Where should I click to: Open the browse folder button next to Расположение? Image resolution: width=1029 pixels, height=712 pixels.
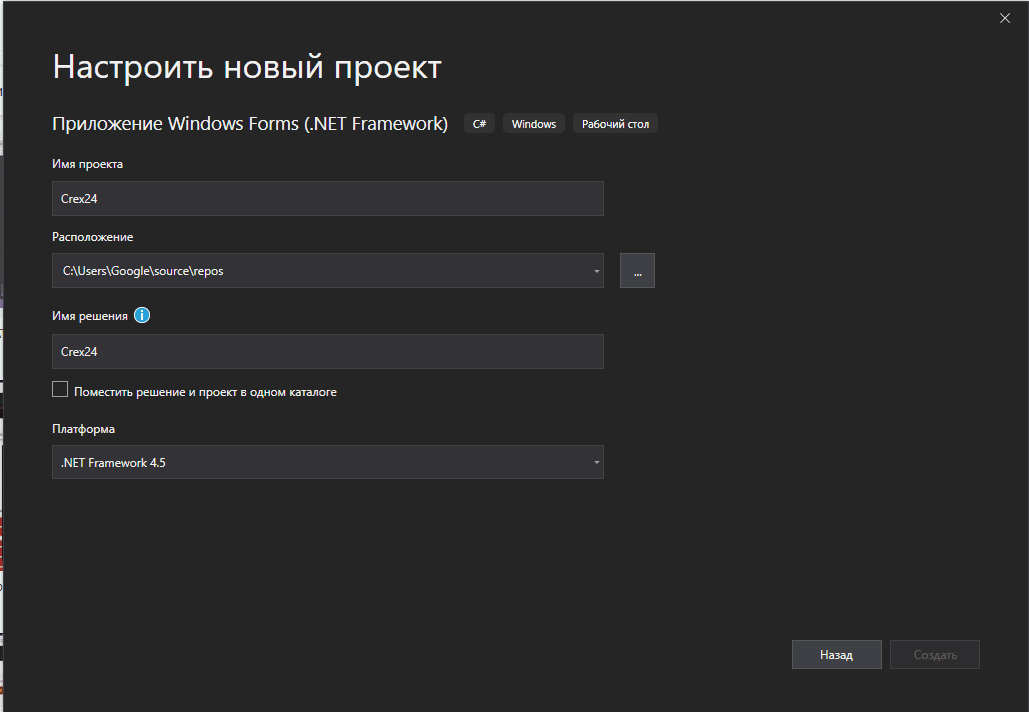[637, 270]
